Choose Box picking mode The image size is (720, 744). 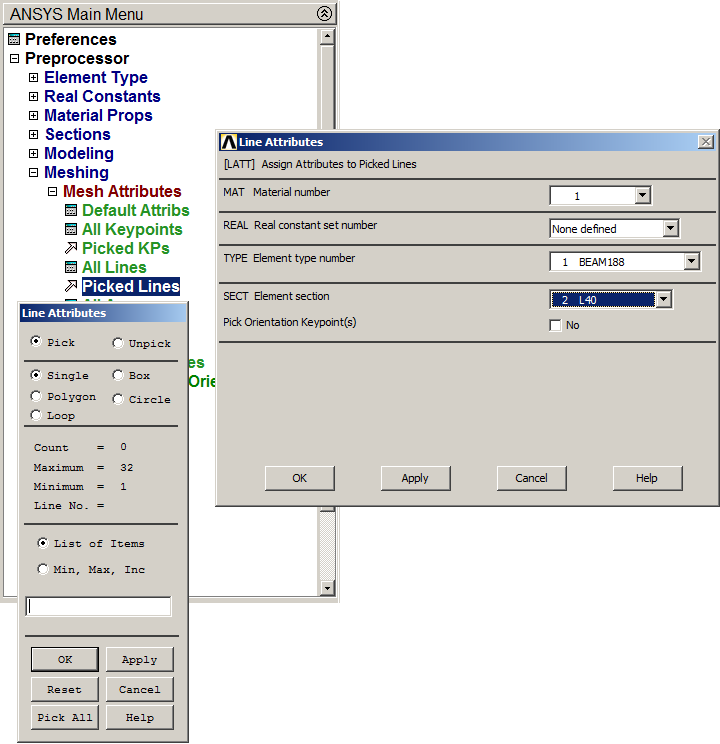coord(118,376)
